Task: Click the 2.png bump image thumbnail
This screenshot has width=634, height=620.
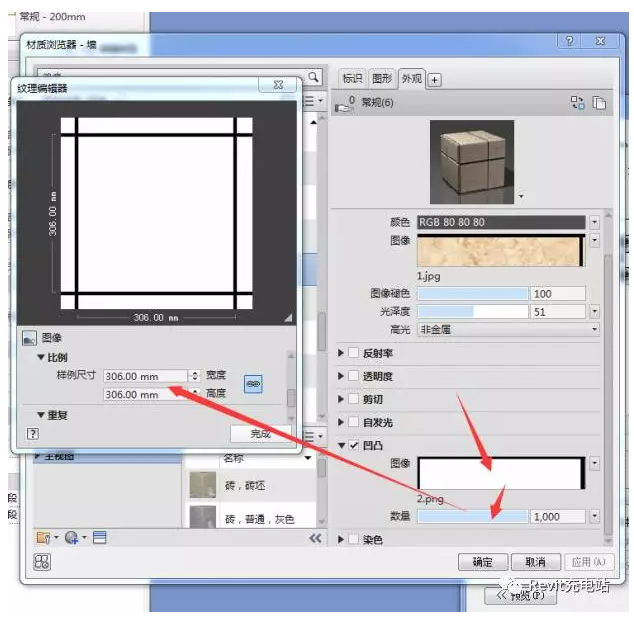Action: tap(501, 473)
